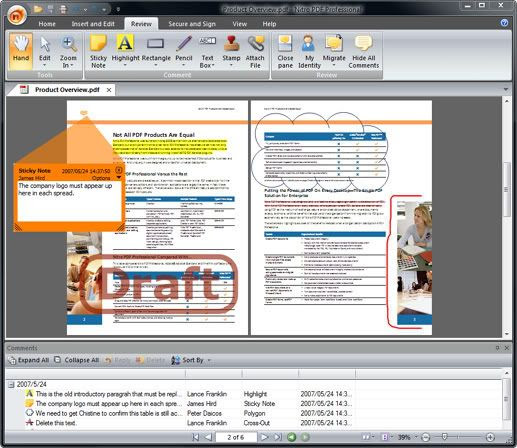Open the Stamp tool
The width and height of the screenshot is (517, 448).
[x=231, y=52]
